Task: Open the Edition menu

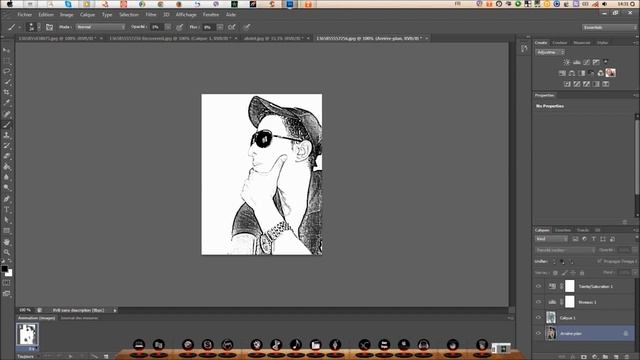Action: coord(46,15)
